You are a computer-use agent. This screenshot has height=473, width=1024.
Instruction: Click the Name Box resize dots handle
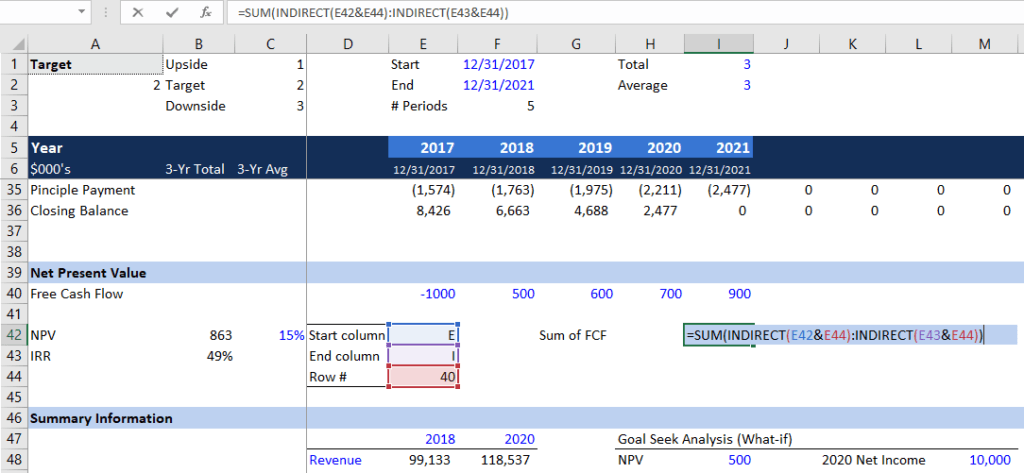point(105,14)
